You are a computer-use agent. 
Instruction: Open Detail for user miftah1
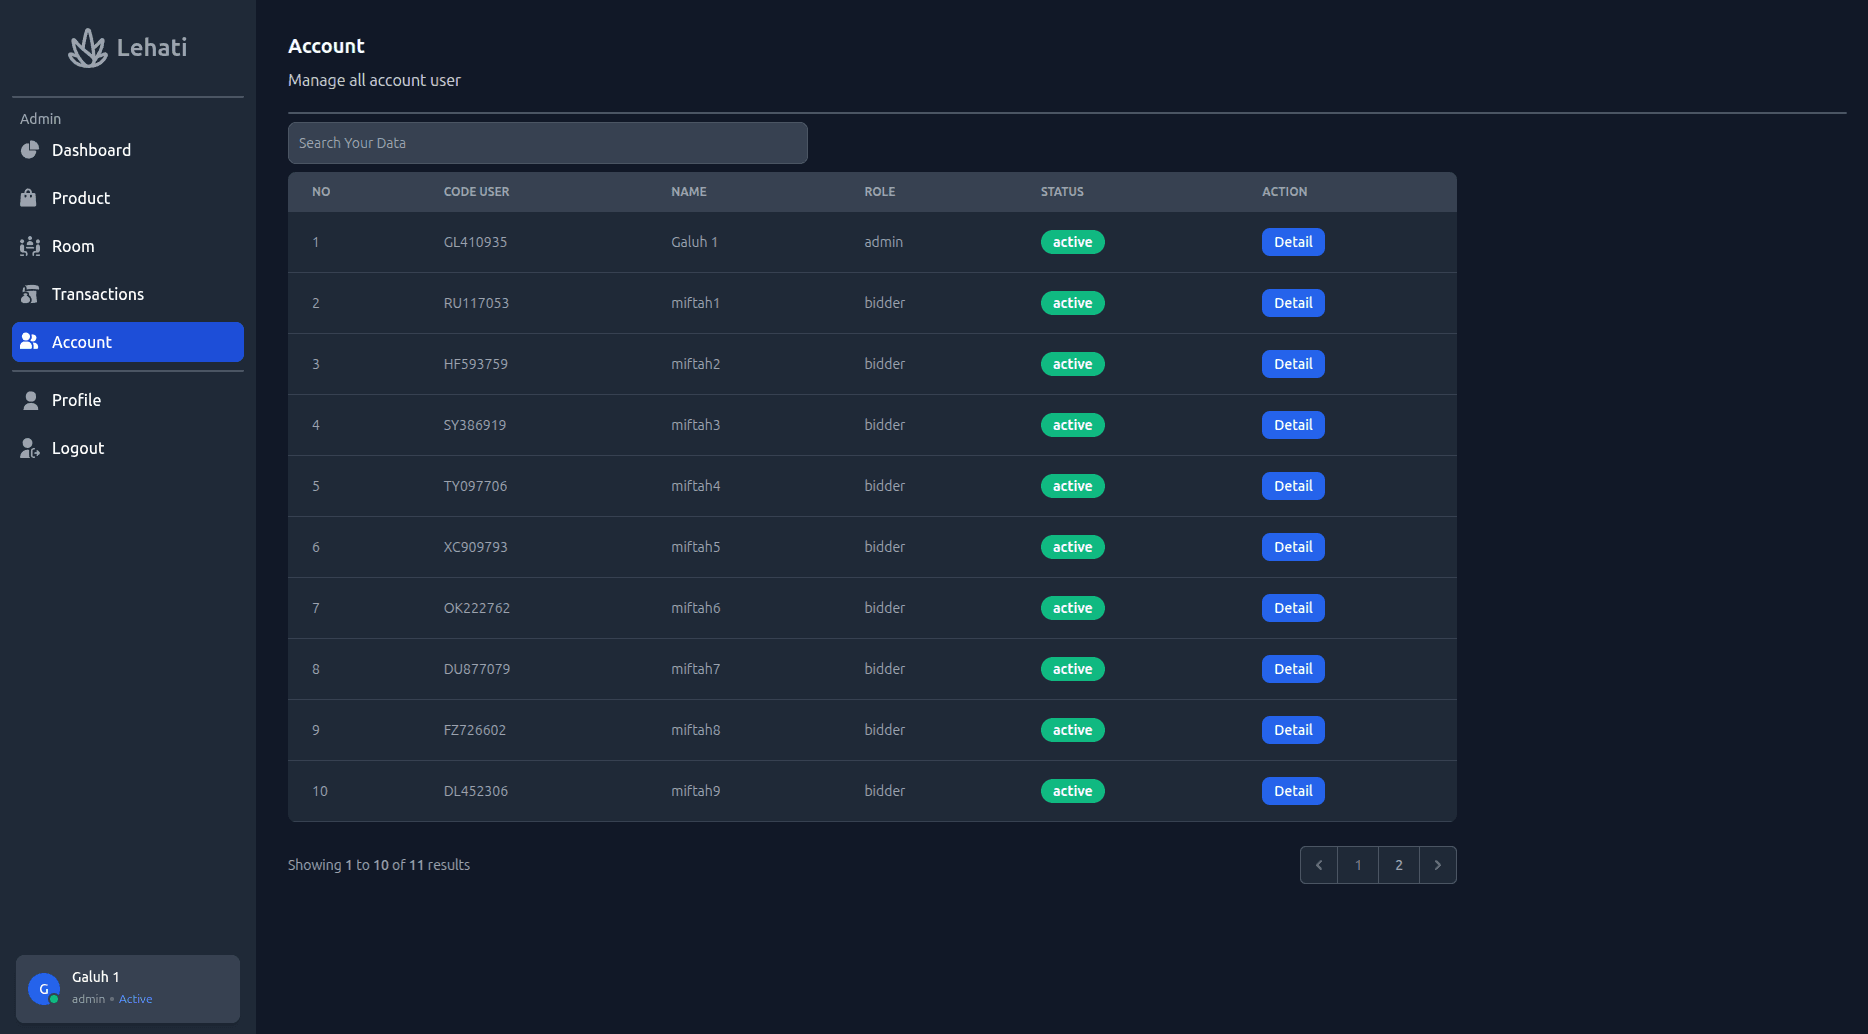[x=1292, y=303]
